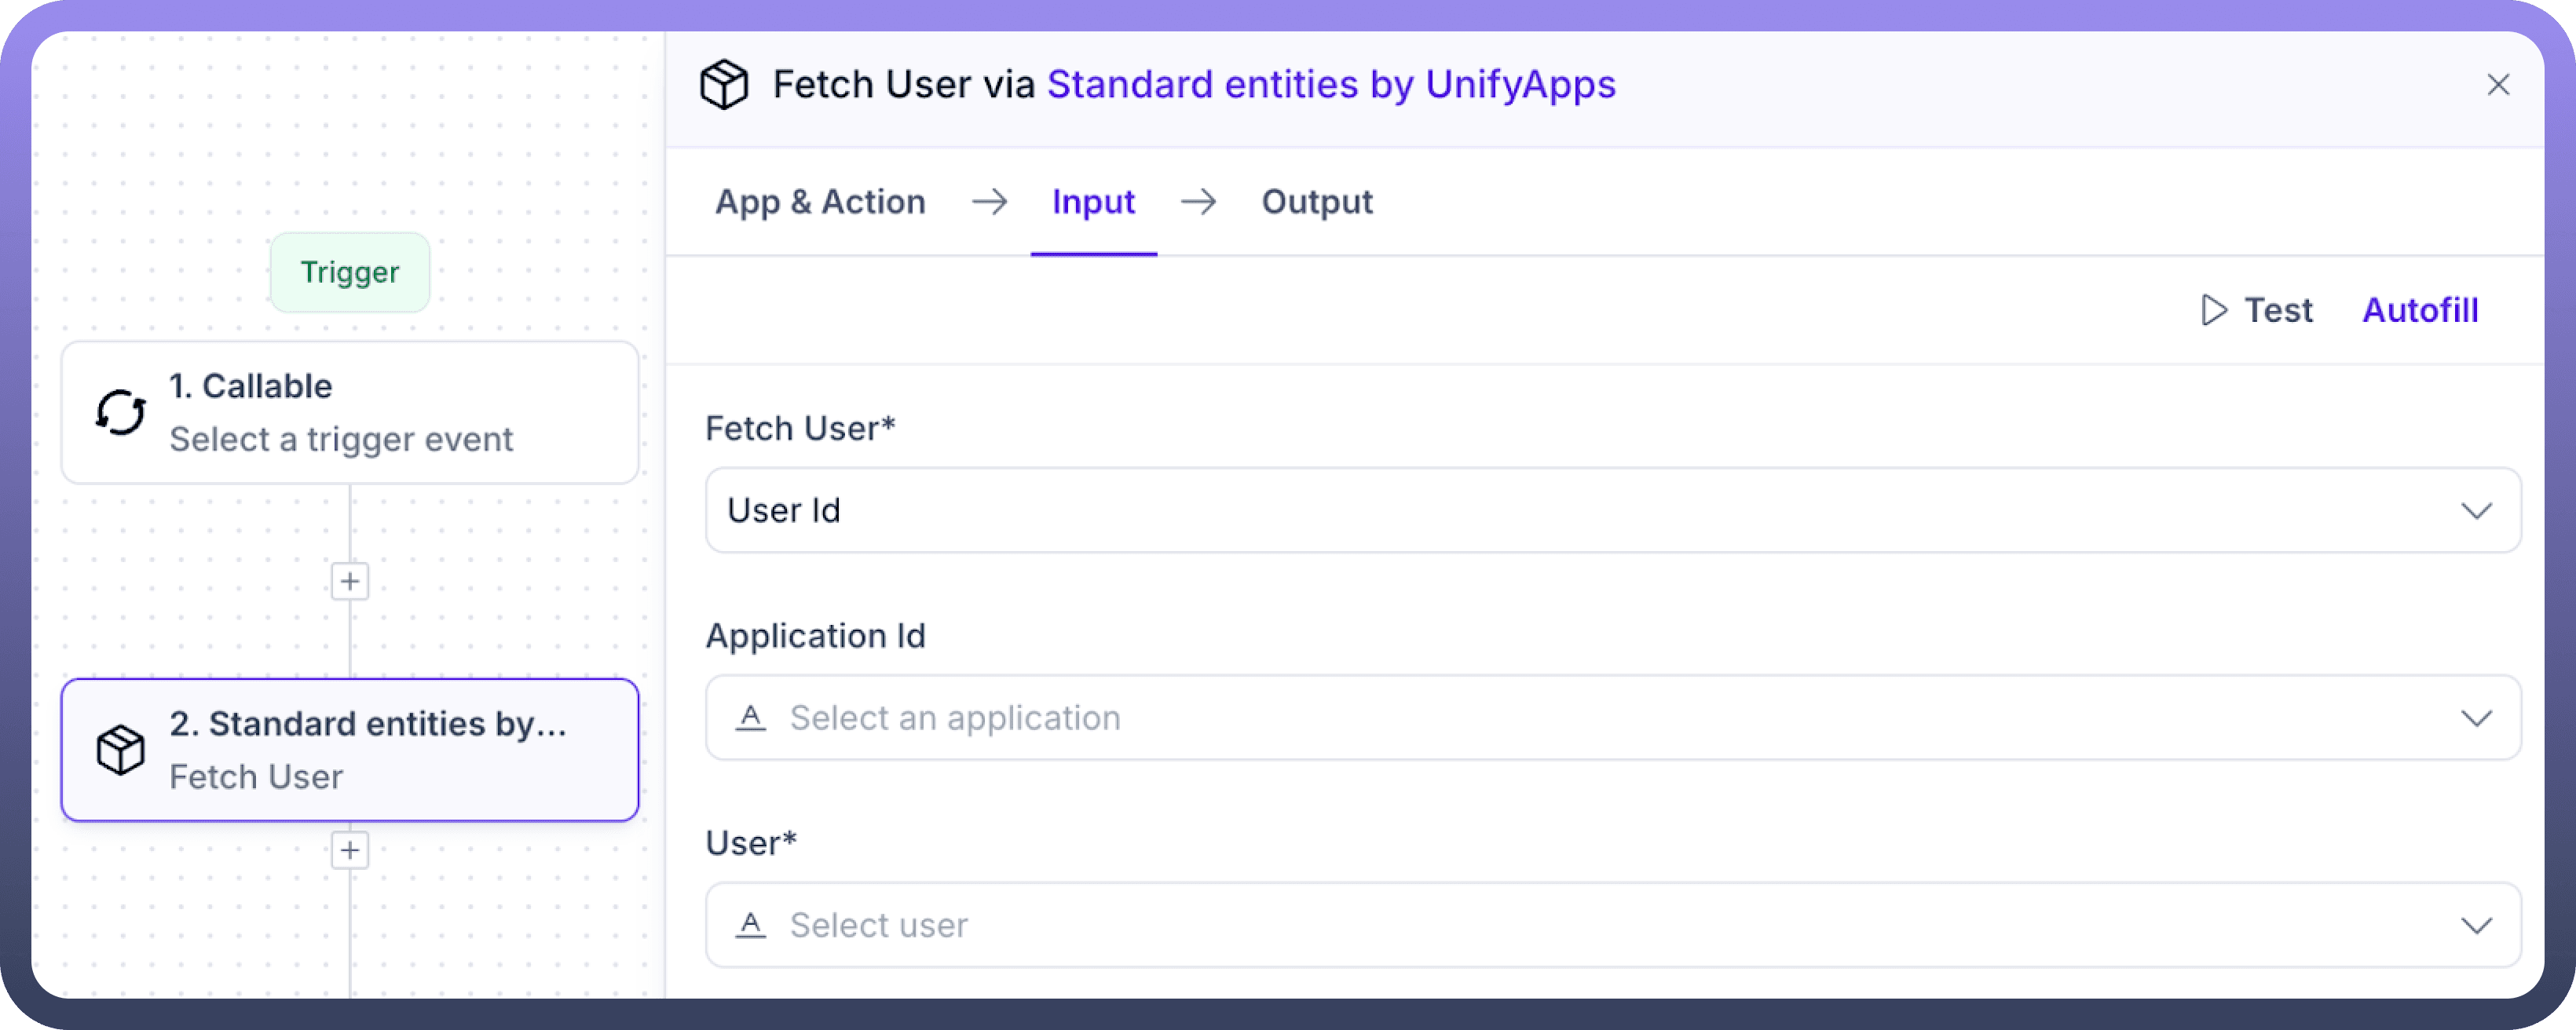Click the play triangle icon beside Test
The image size is (2576, 1030).
pos(2214,310)
